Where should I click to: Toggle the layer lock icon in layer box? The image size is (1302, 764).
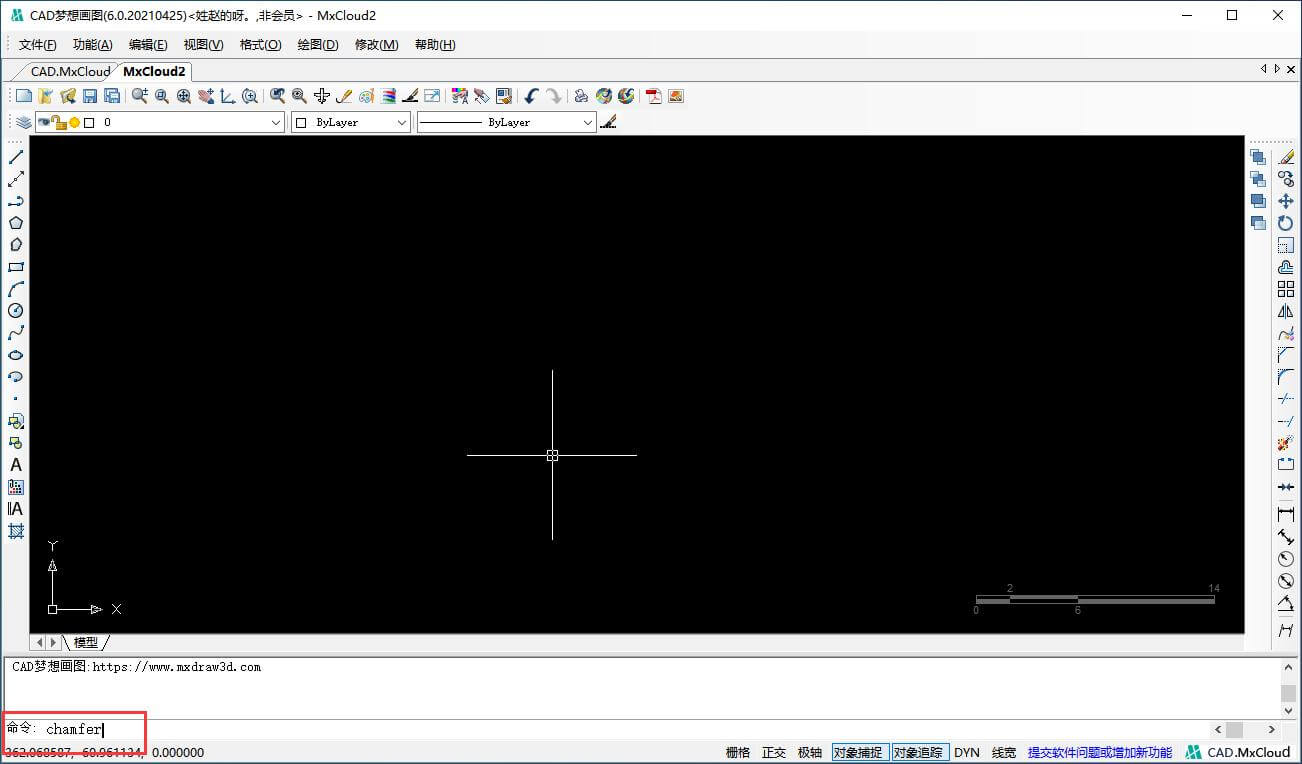pyautogui.click(x=59, y=122)
